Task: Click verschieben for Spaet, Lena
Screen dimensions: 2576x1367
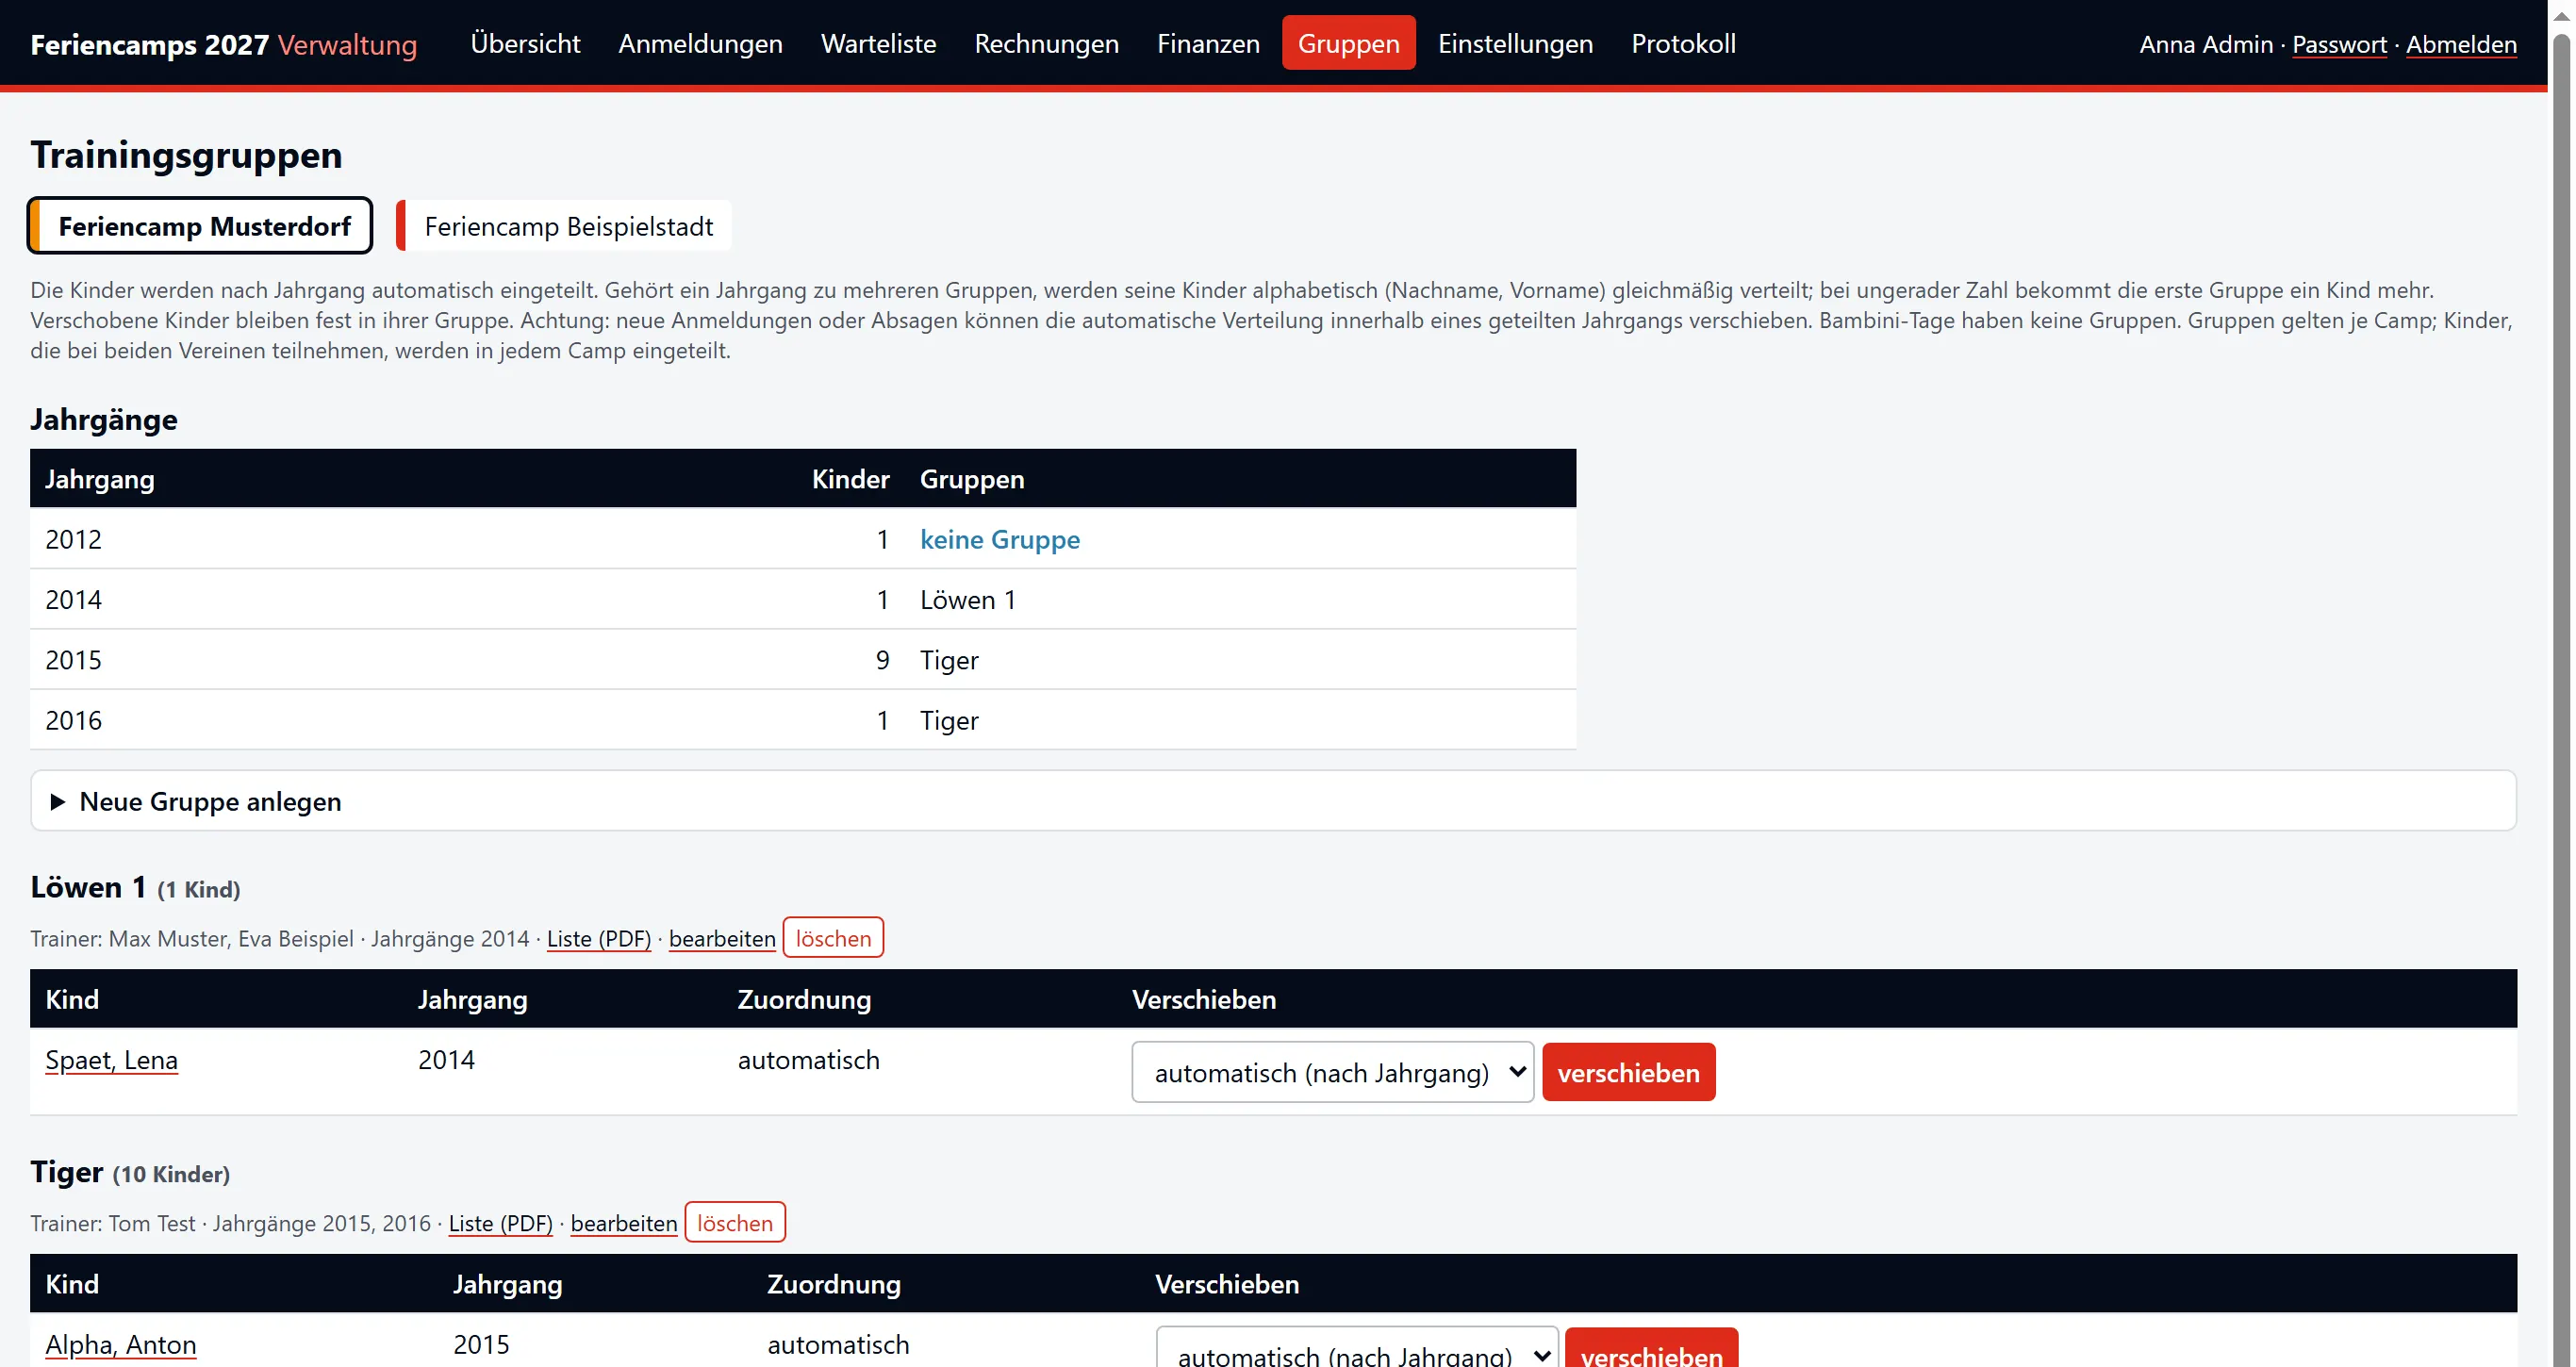Action: (x=1628, y=1072)
